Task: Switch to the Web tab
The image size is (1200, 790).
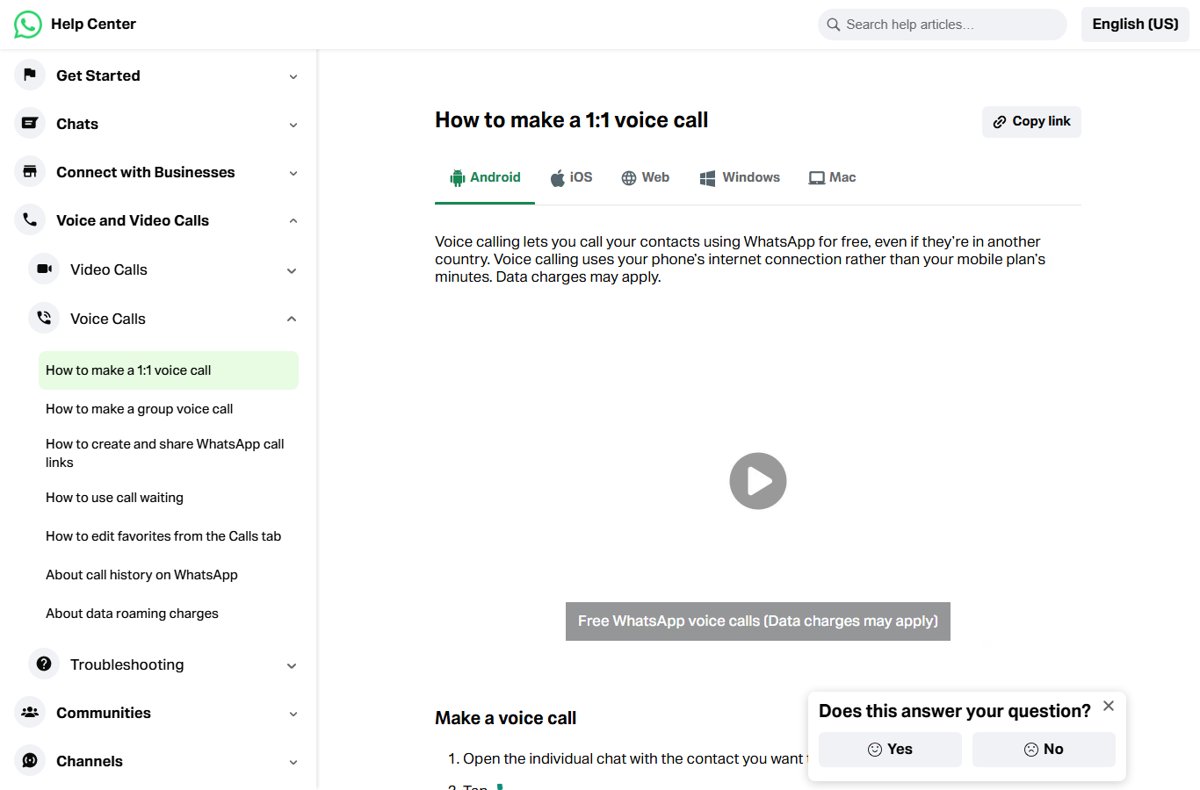Action: click(645, 178)
